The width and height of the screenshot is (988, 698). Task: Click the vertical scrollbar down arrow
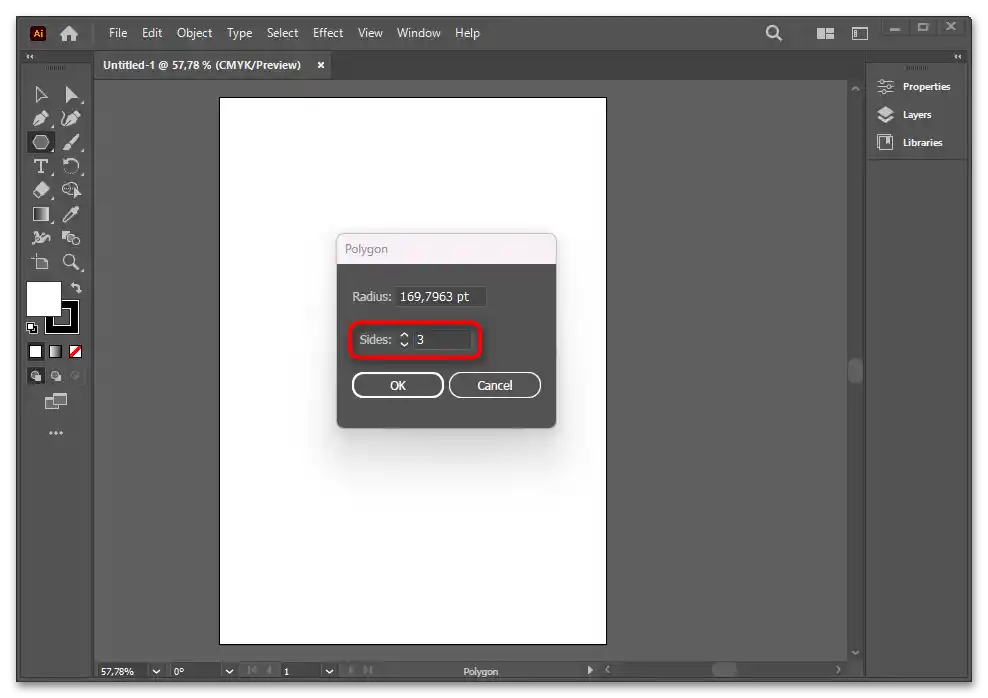pyautogui.click(x=855, y=653)
